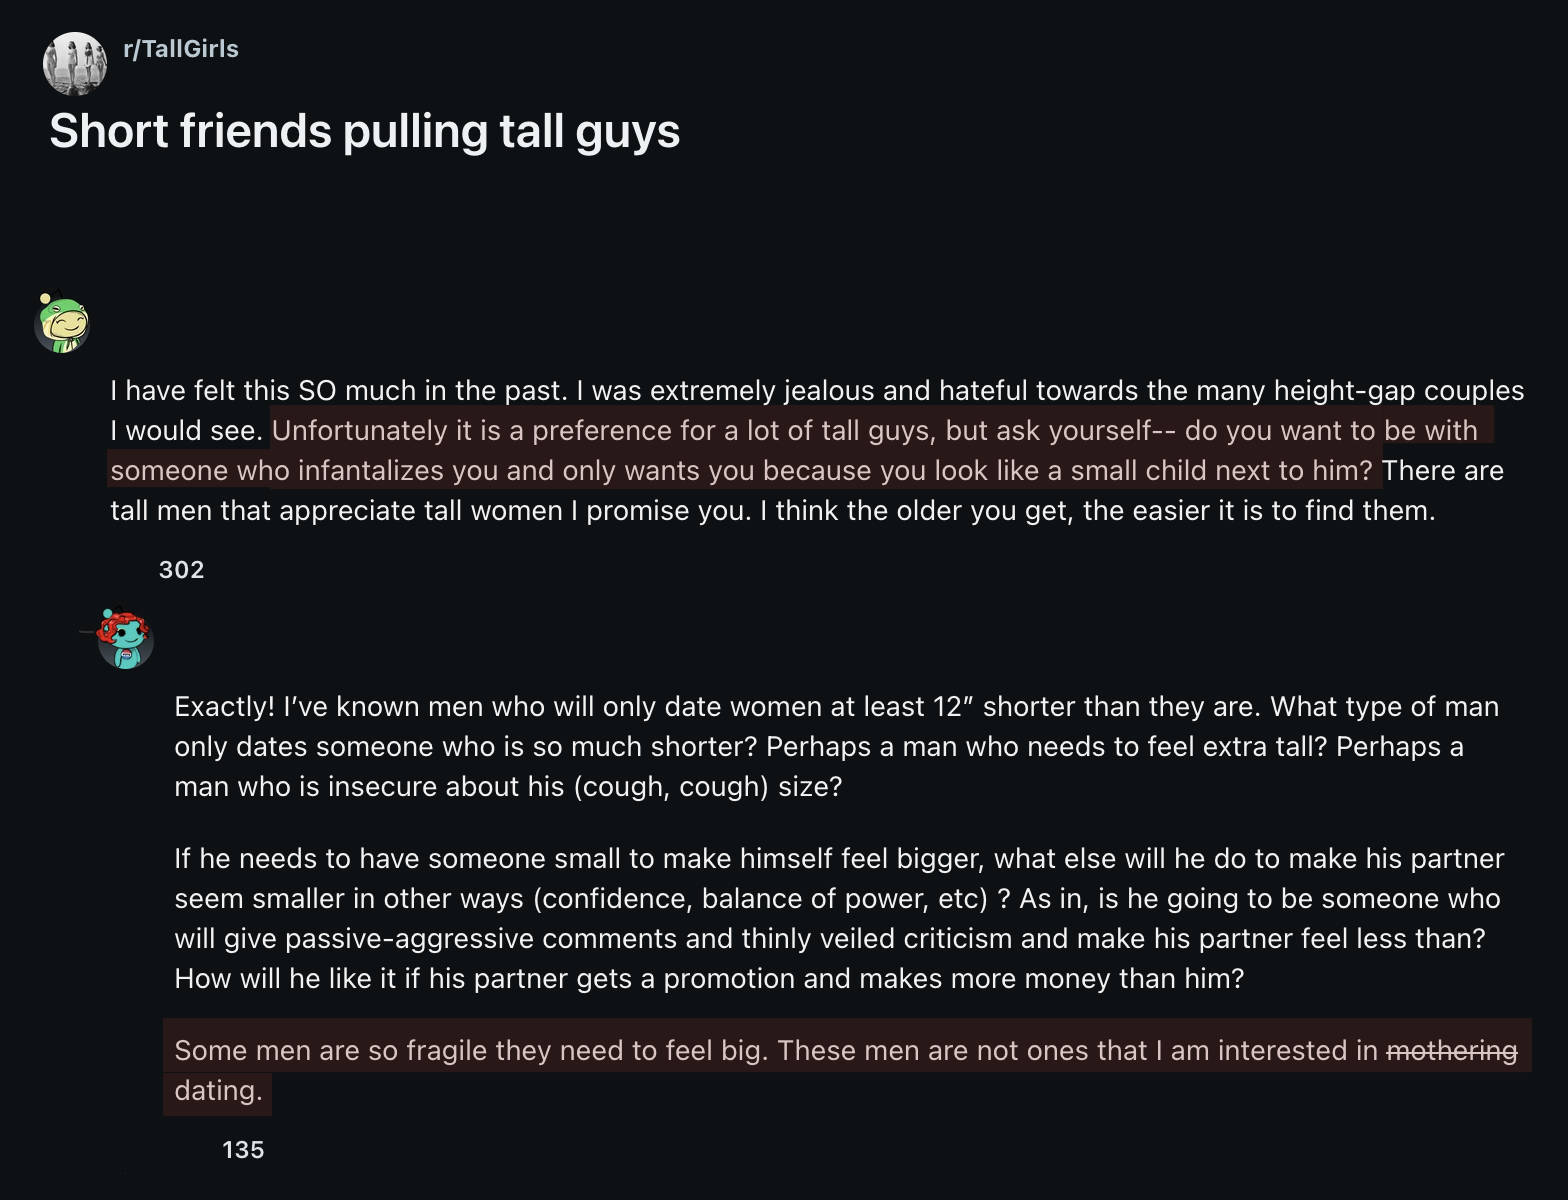Open the r/TallGirls community avatar
Image resolution: width=1568 pixels, height=1200 pixels.
coord(75,64)
